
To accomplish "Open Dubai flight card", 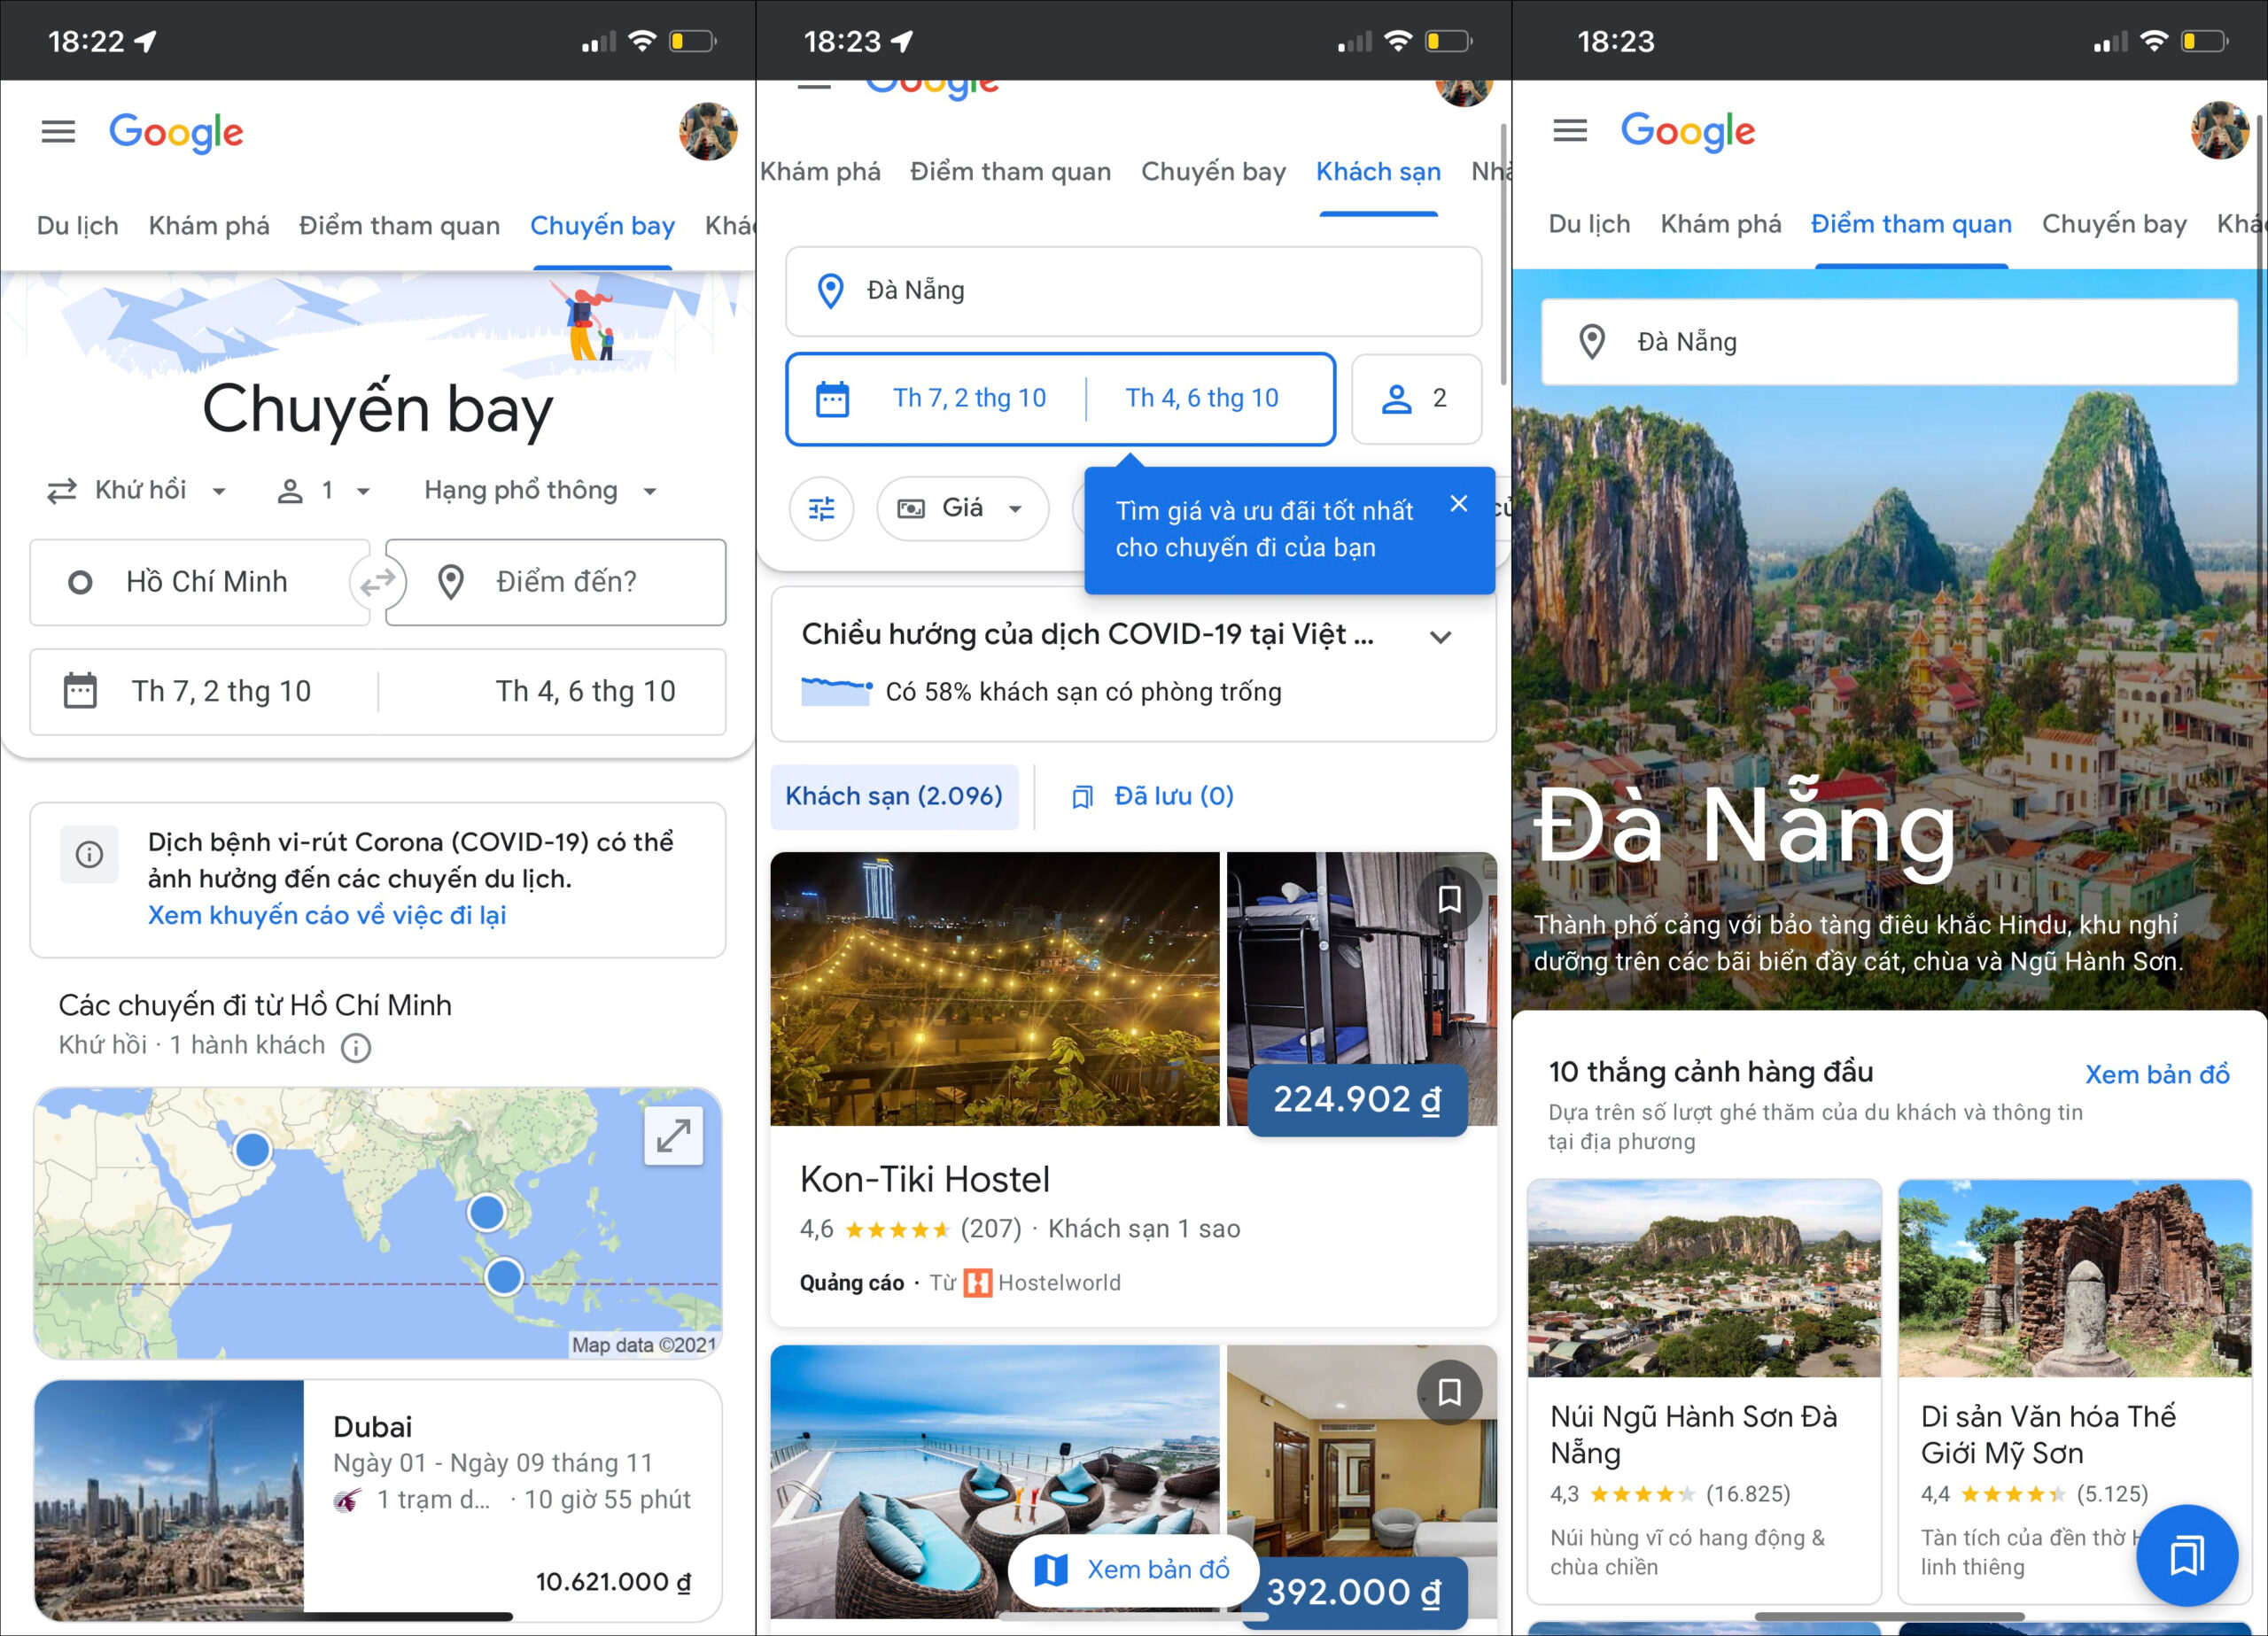I will (378, 1500).
